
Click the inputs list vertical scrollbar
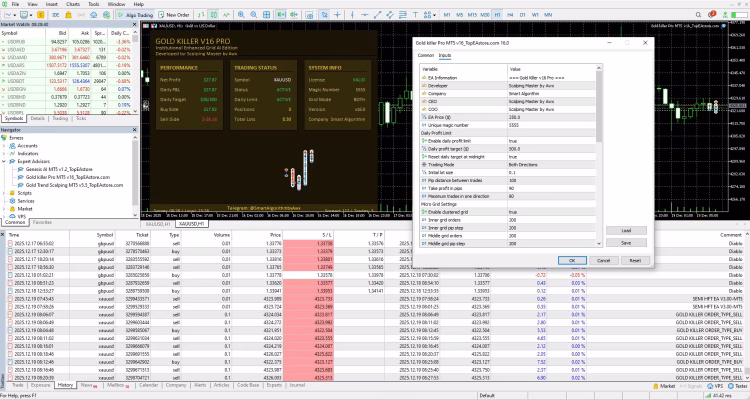[599, 156]
